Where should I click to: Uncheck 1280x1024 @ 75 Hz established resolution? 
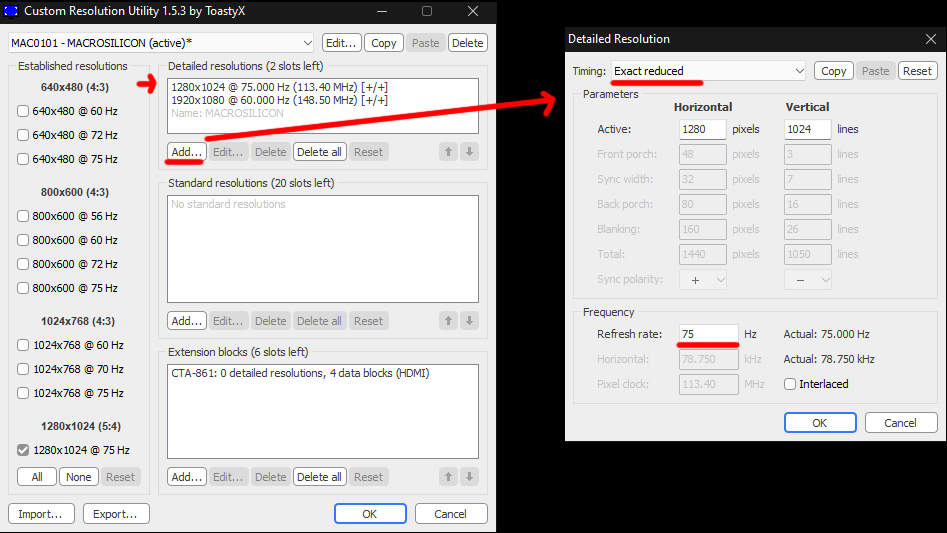point(23,450)
